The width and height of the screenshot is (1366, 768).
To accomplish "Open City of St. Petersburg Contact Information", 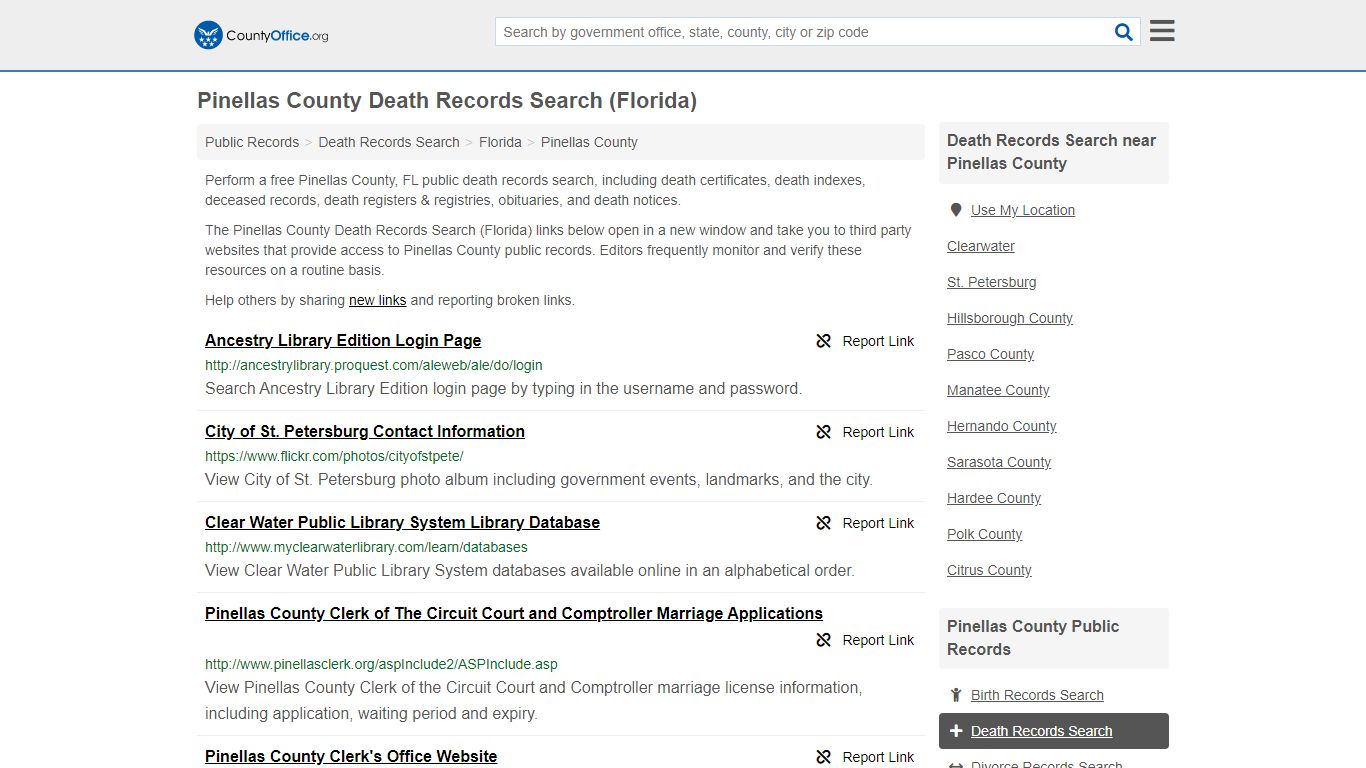I will [x=365, y=431].
